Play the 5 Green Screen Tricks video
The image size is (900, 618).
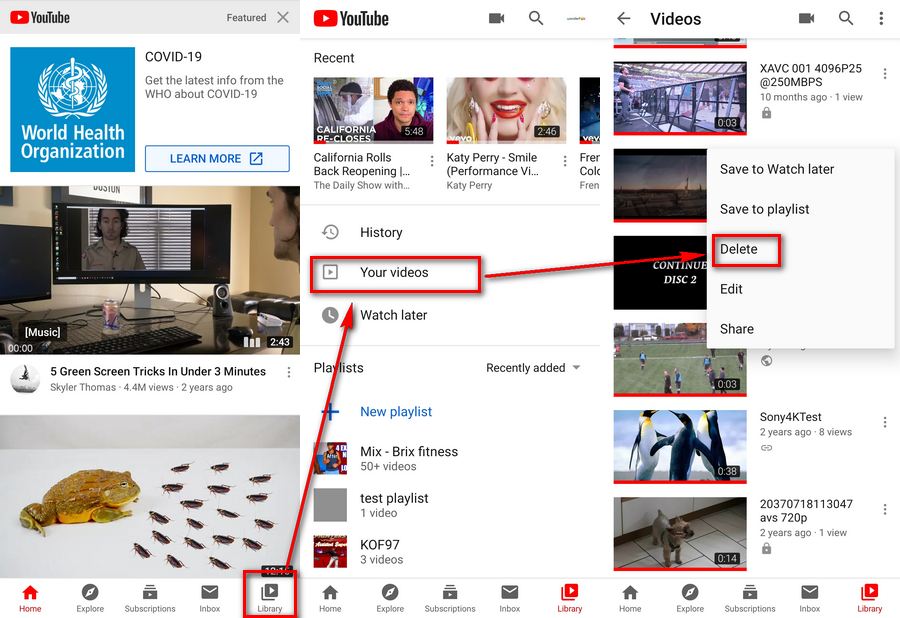[x=150, y=270]
